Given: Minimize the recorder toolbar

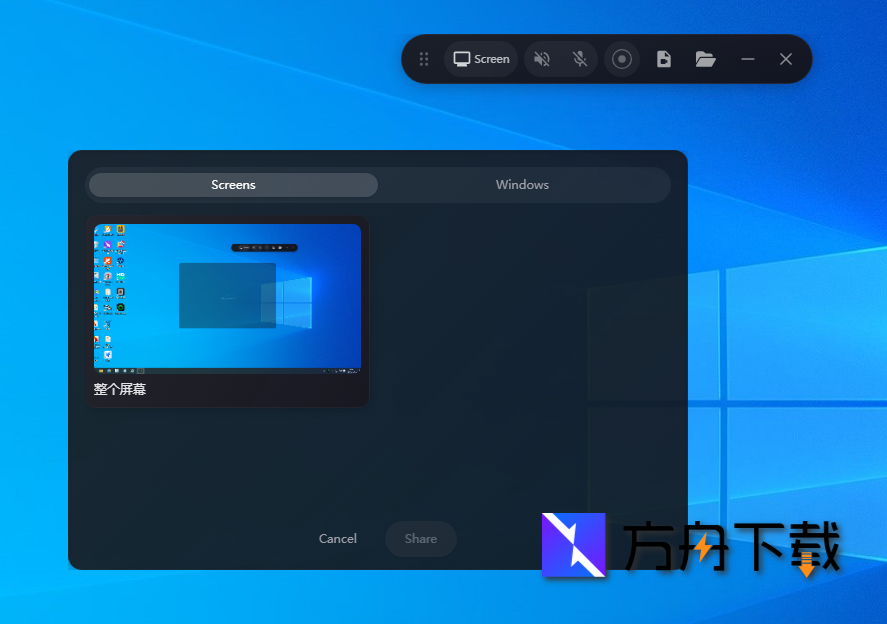Looking at the screenshot, I should tap(747, 59).
